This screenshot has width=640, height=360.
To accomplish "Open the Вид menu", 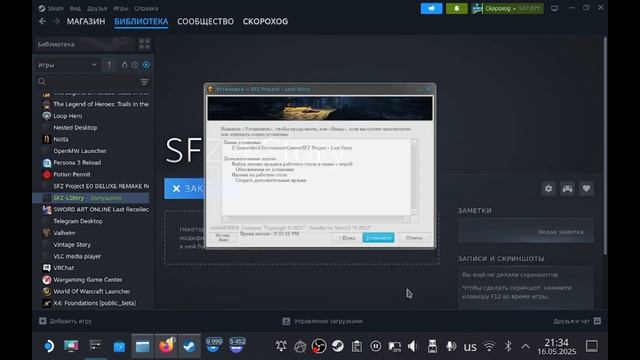I will (75, 8).
